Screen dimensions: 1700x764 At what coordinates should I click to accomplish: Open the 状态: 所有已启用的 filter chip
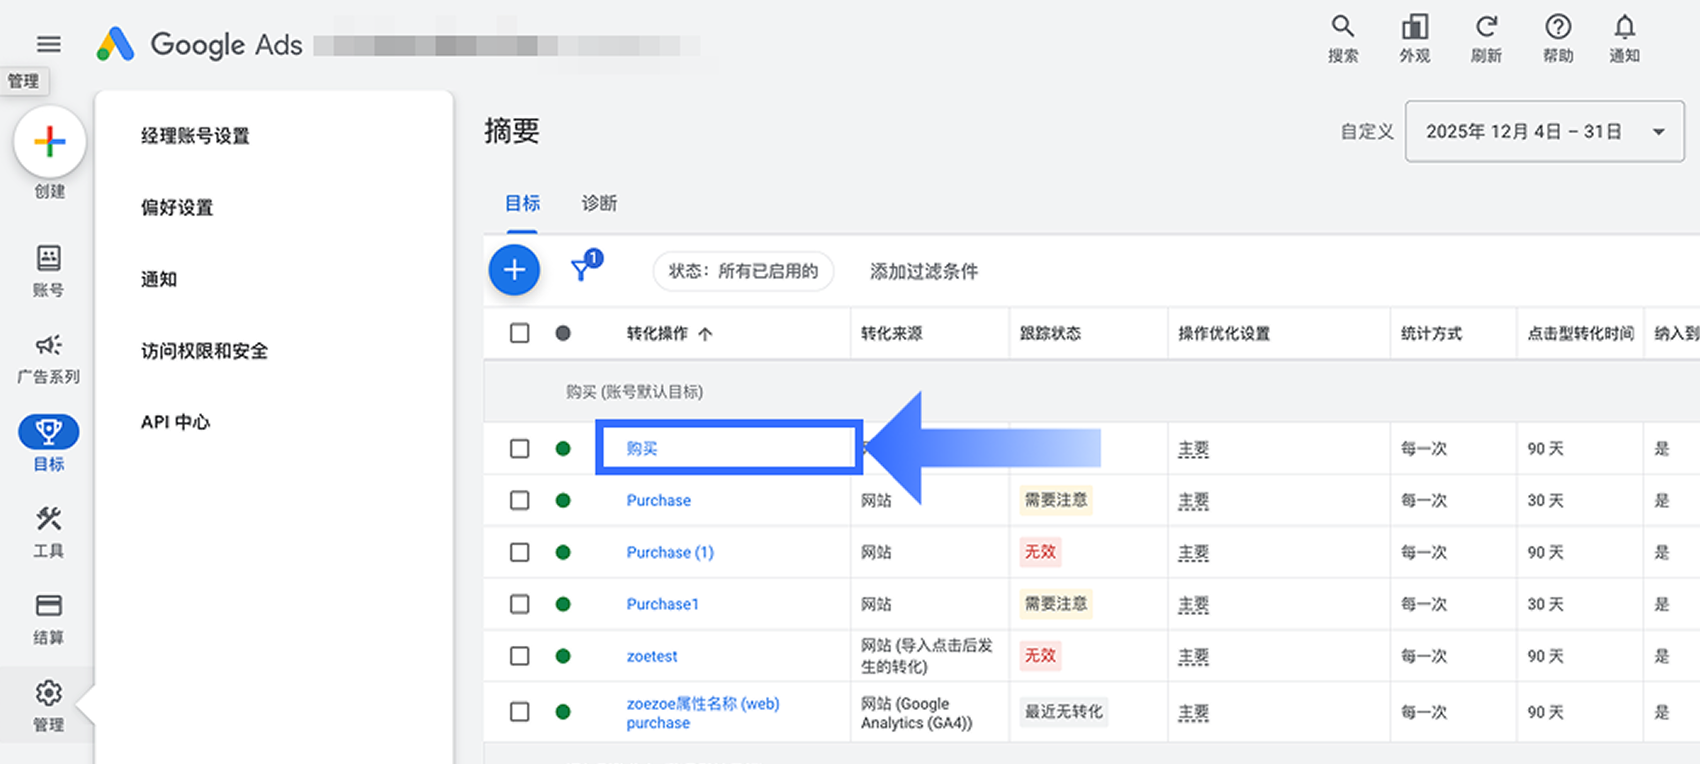(742, 271)
